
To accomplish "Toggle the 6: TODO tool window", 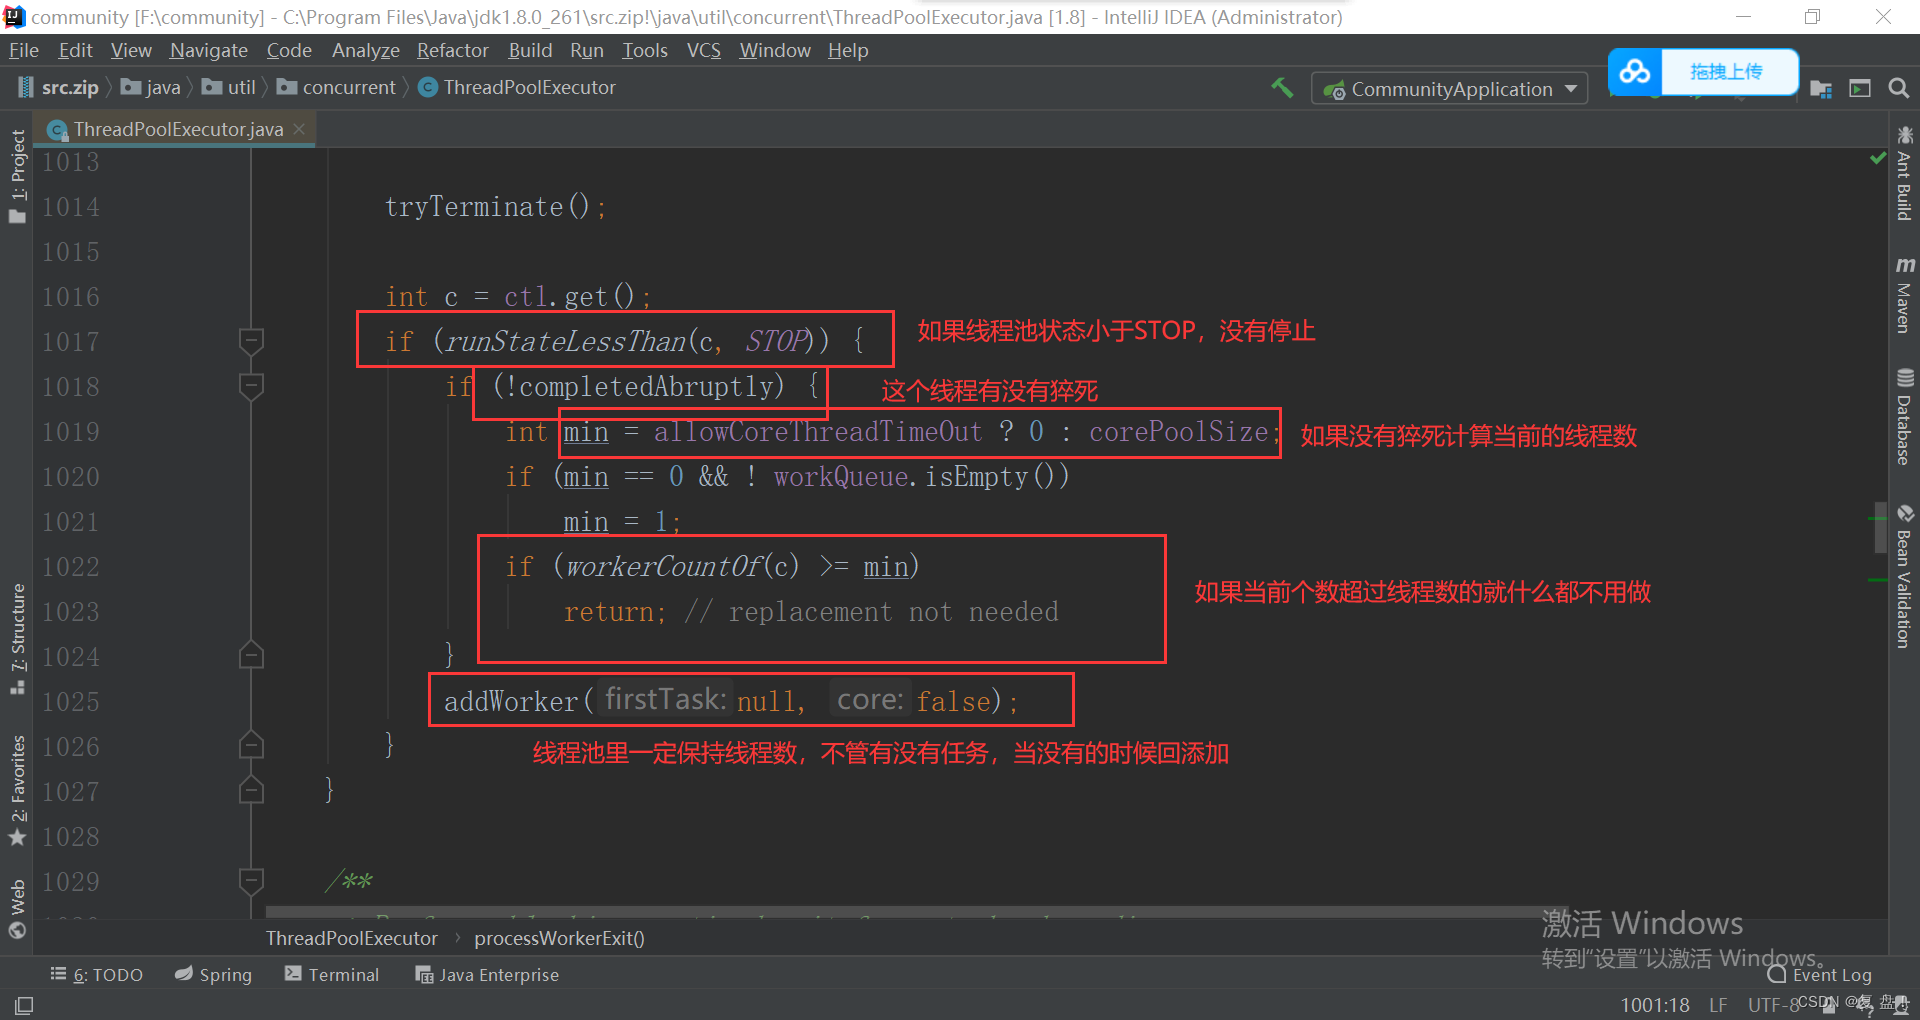I will [x=97, y=975].
